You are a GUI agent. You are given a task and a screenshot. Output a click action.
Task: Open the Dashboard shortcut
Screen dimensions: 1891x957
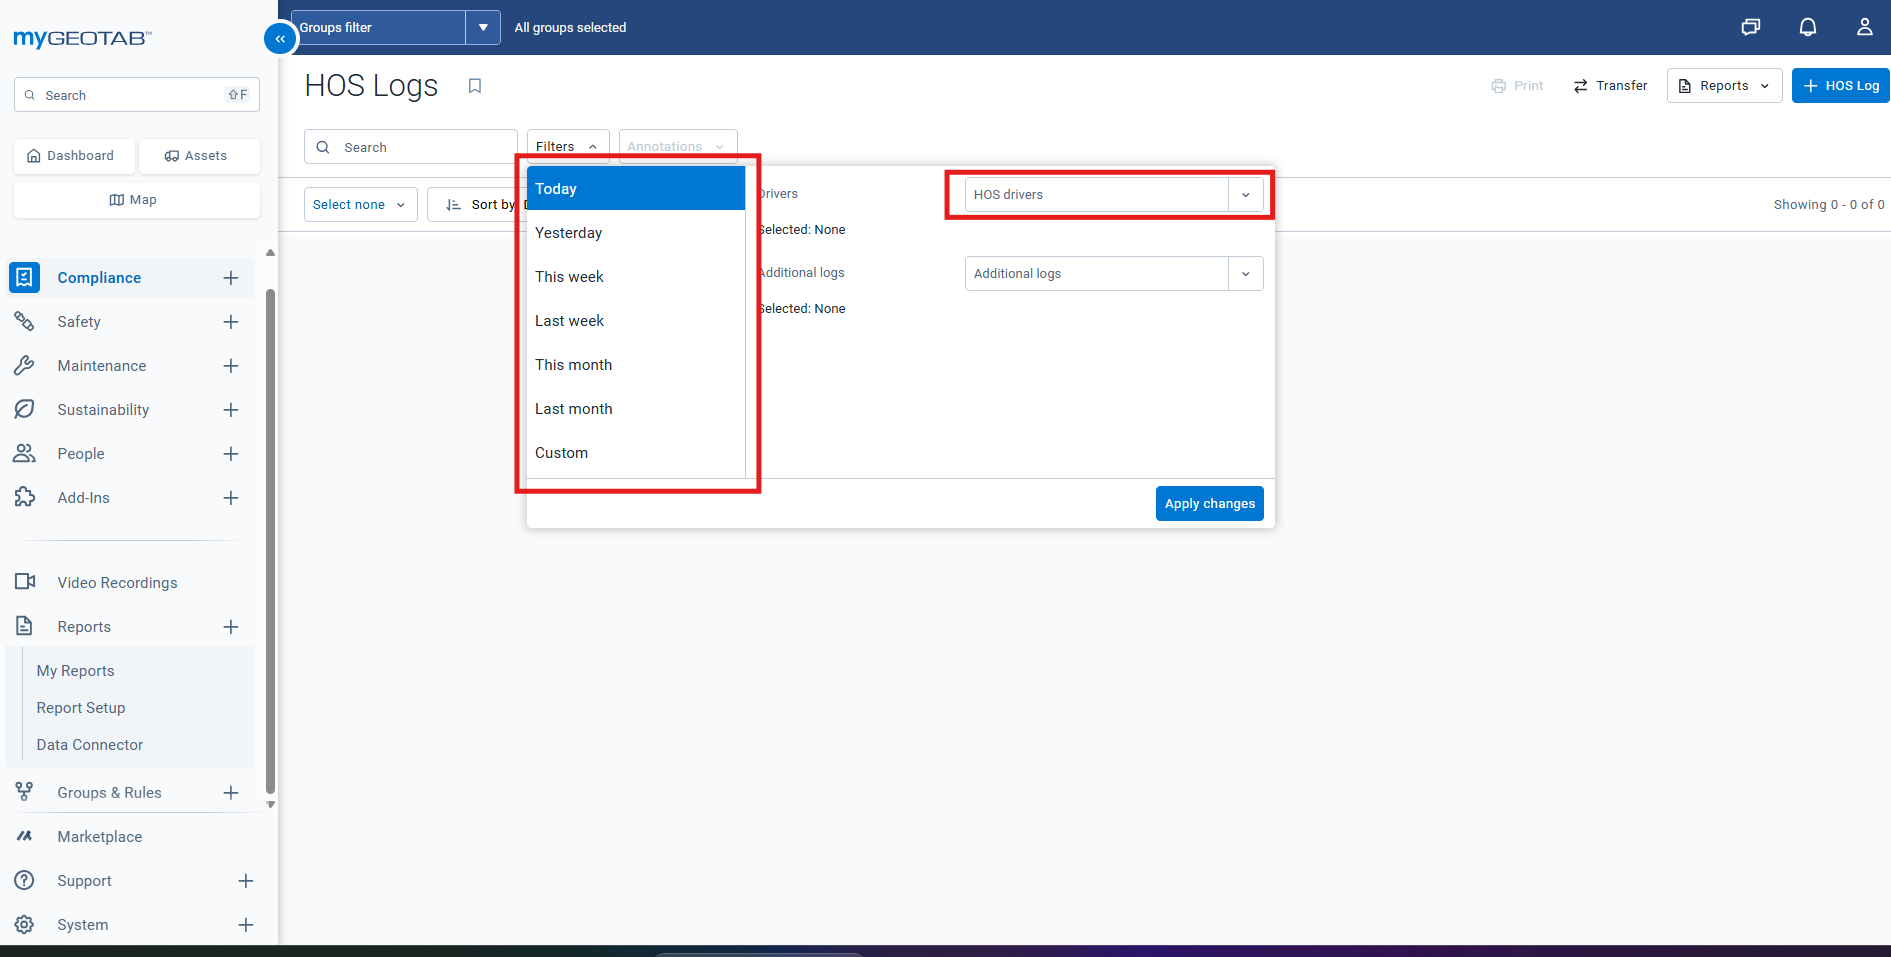74,156
